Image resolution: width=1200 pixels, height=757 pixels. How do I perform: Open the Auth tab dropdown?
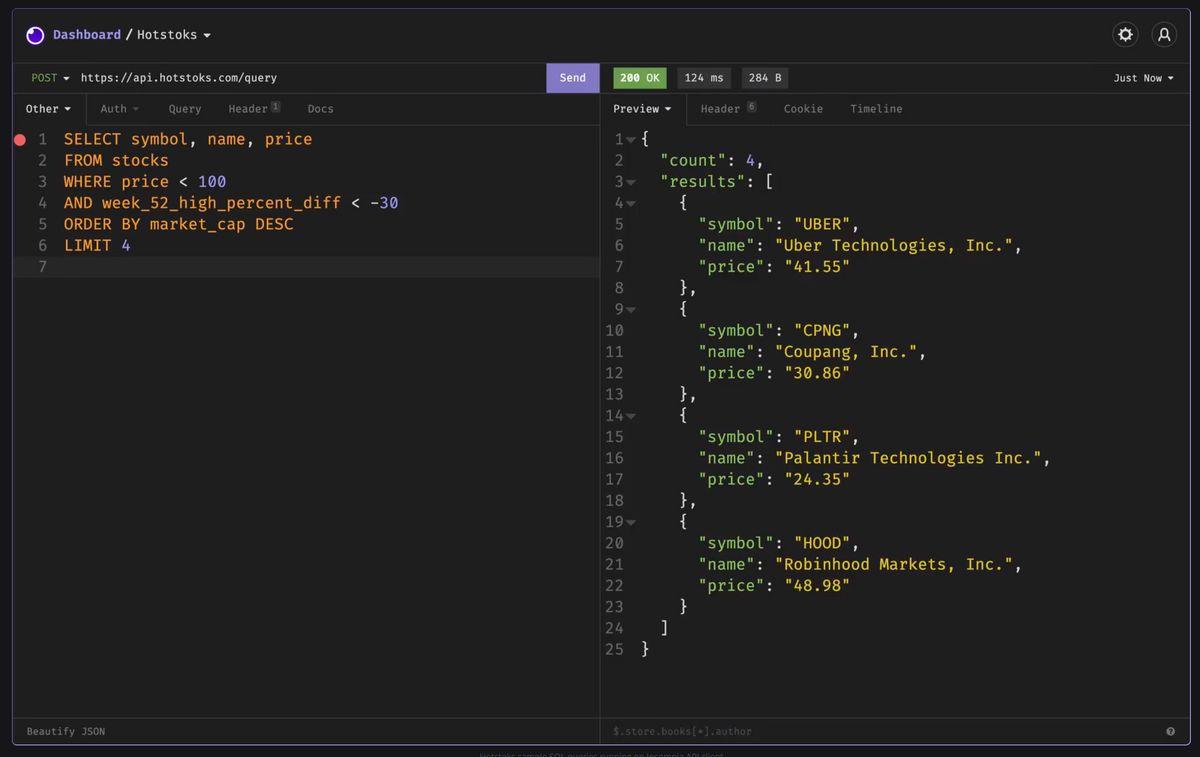(120, 109)
